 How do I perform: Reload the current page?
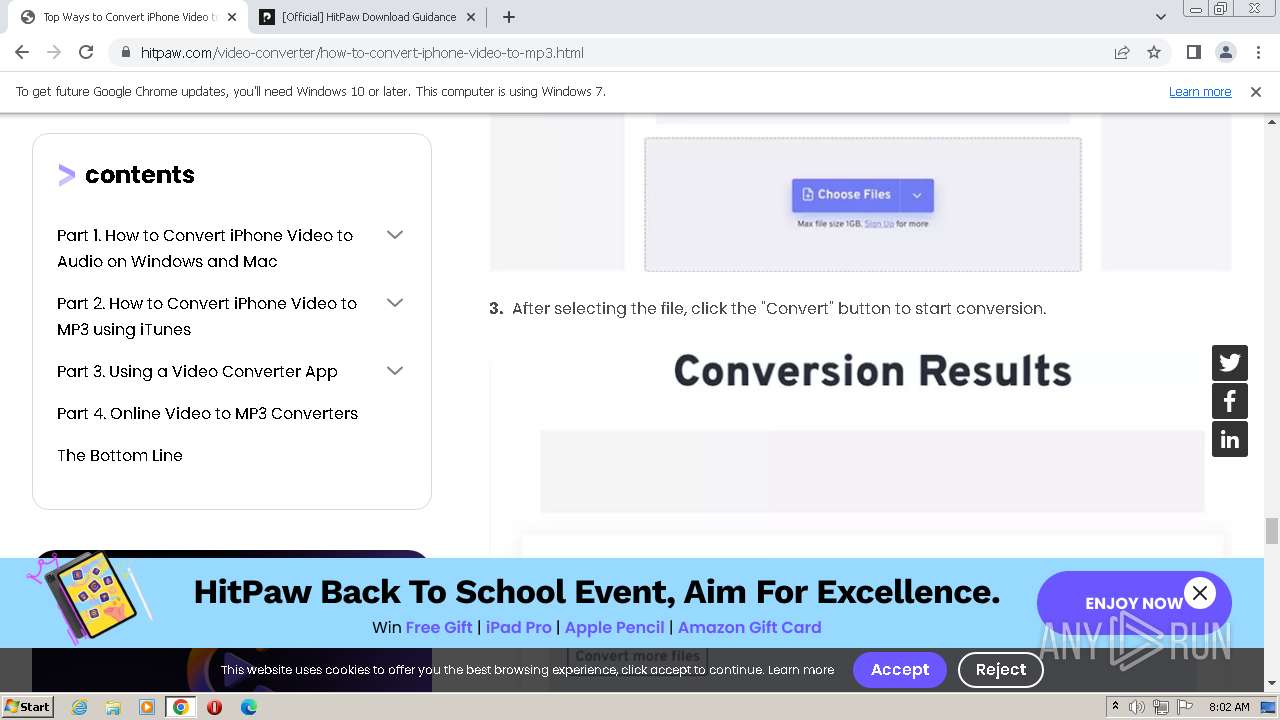(86, 52)
